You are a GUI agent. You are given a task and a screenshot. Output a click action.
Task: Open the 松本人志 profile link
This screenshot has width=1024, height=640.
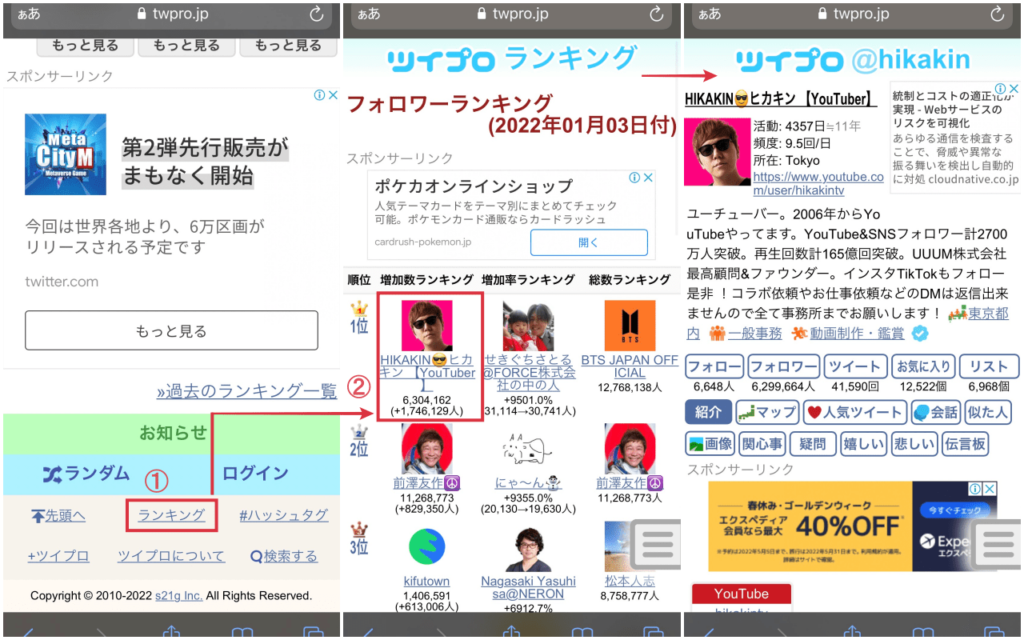pos(630,581)
